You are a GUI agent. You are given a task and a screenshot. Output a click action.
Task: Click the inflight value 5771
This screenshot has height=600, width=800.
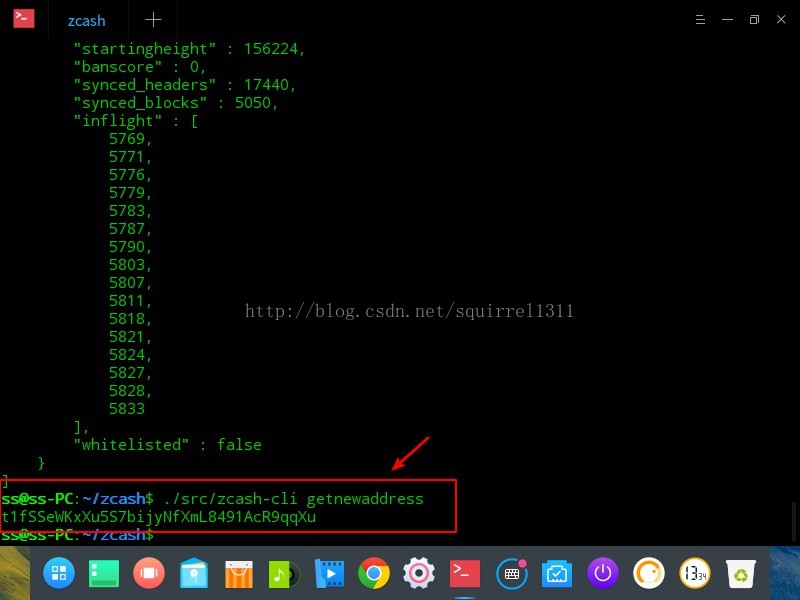[130, 157]
